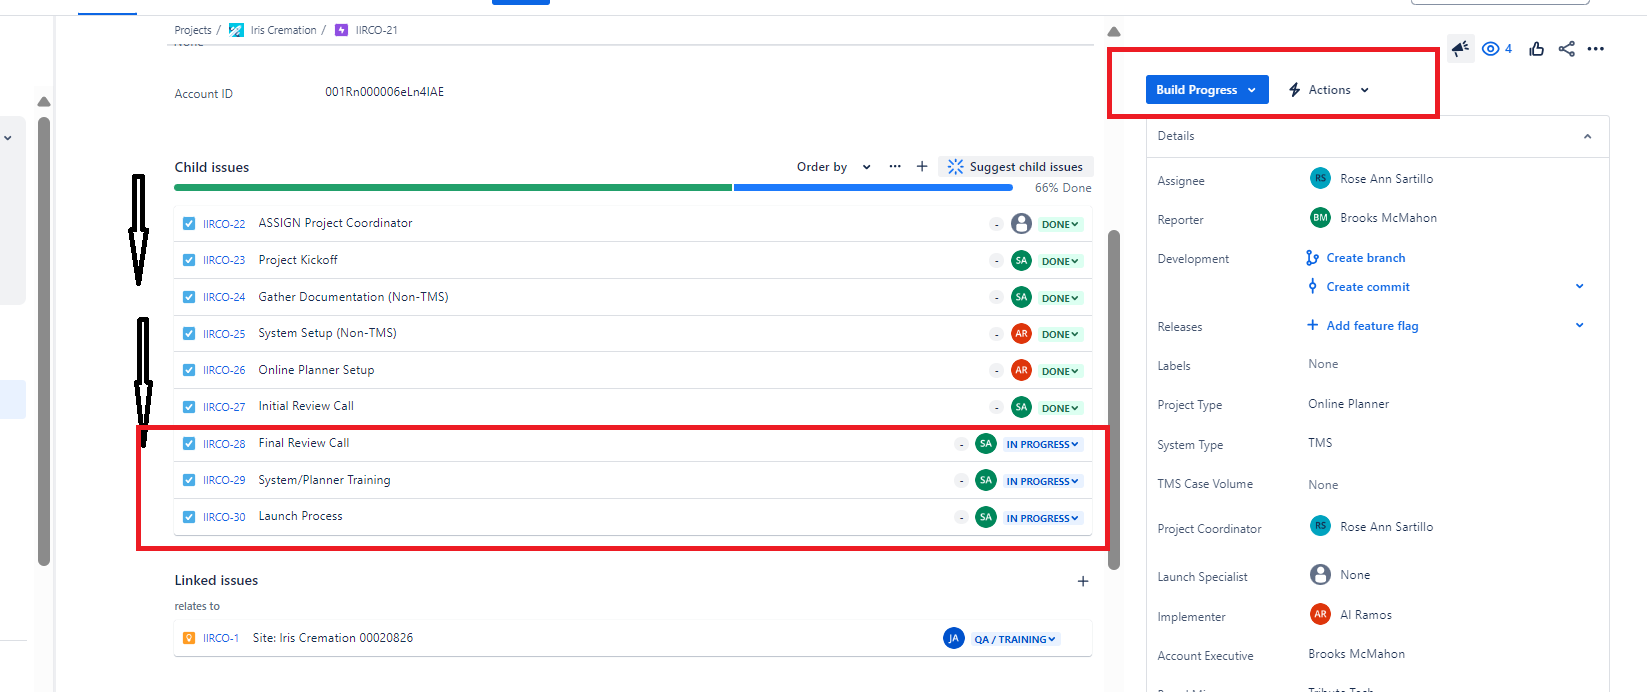Click the thumbs up vote icon
The height and width of the screenshot is (692, 1647).
1537,49
